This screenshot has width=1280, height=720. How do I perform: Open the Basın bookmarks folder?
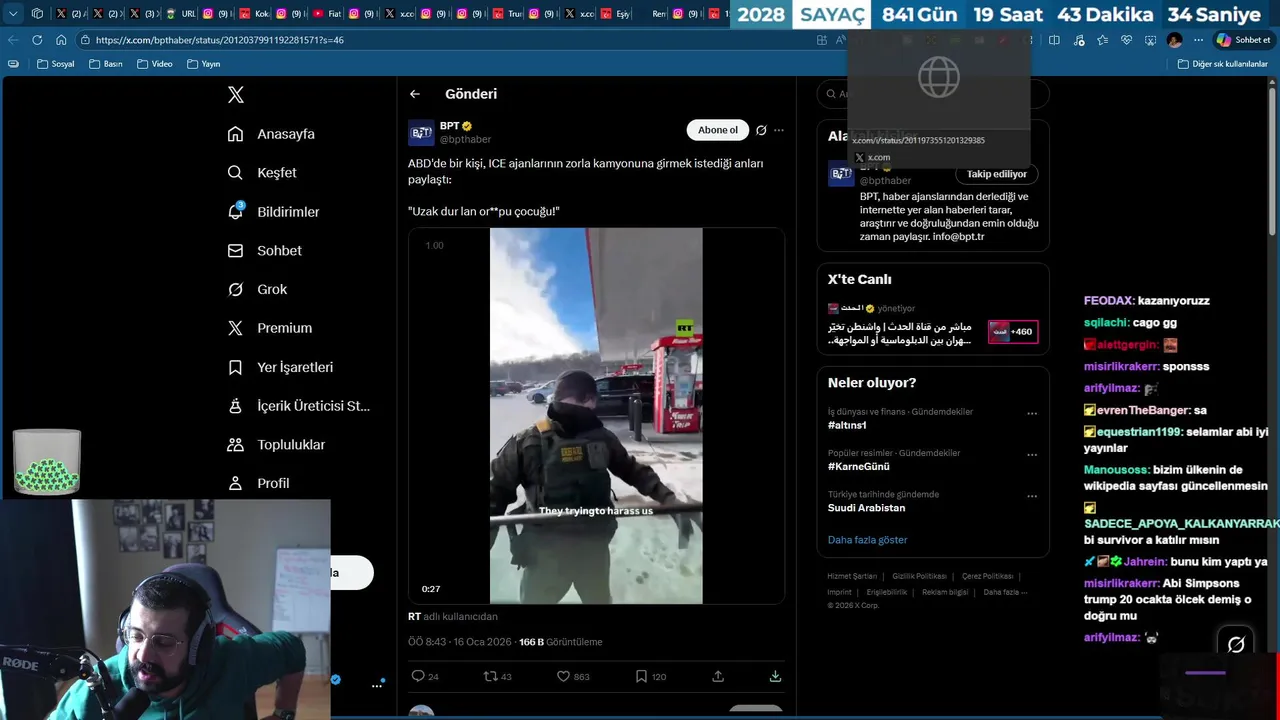106,64
